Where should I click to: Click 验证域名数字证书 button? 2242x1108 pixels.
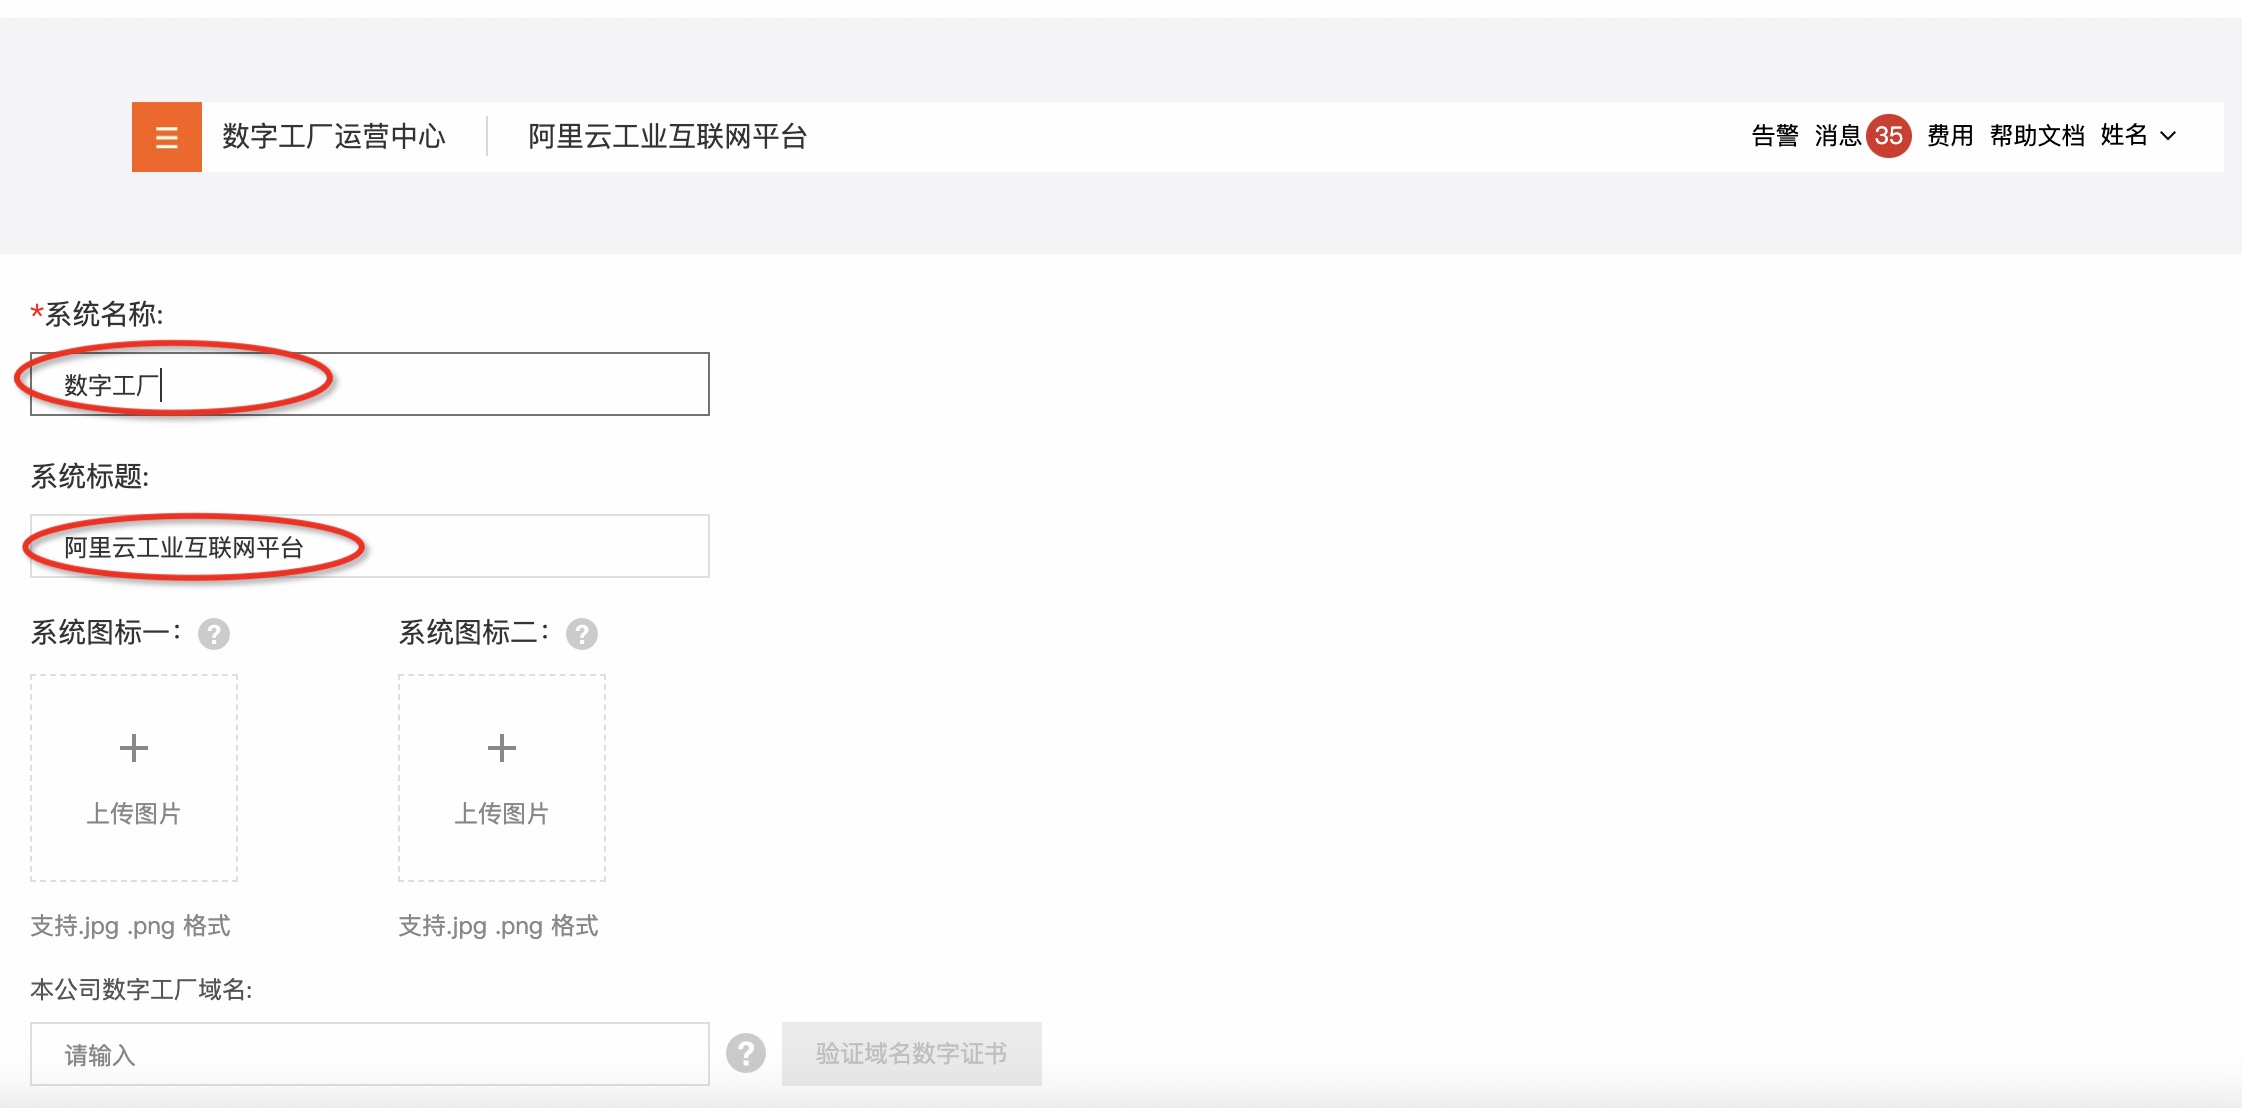(912, 1053)
